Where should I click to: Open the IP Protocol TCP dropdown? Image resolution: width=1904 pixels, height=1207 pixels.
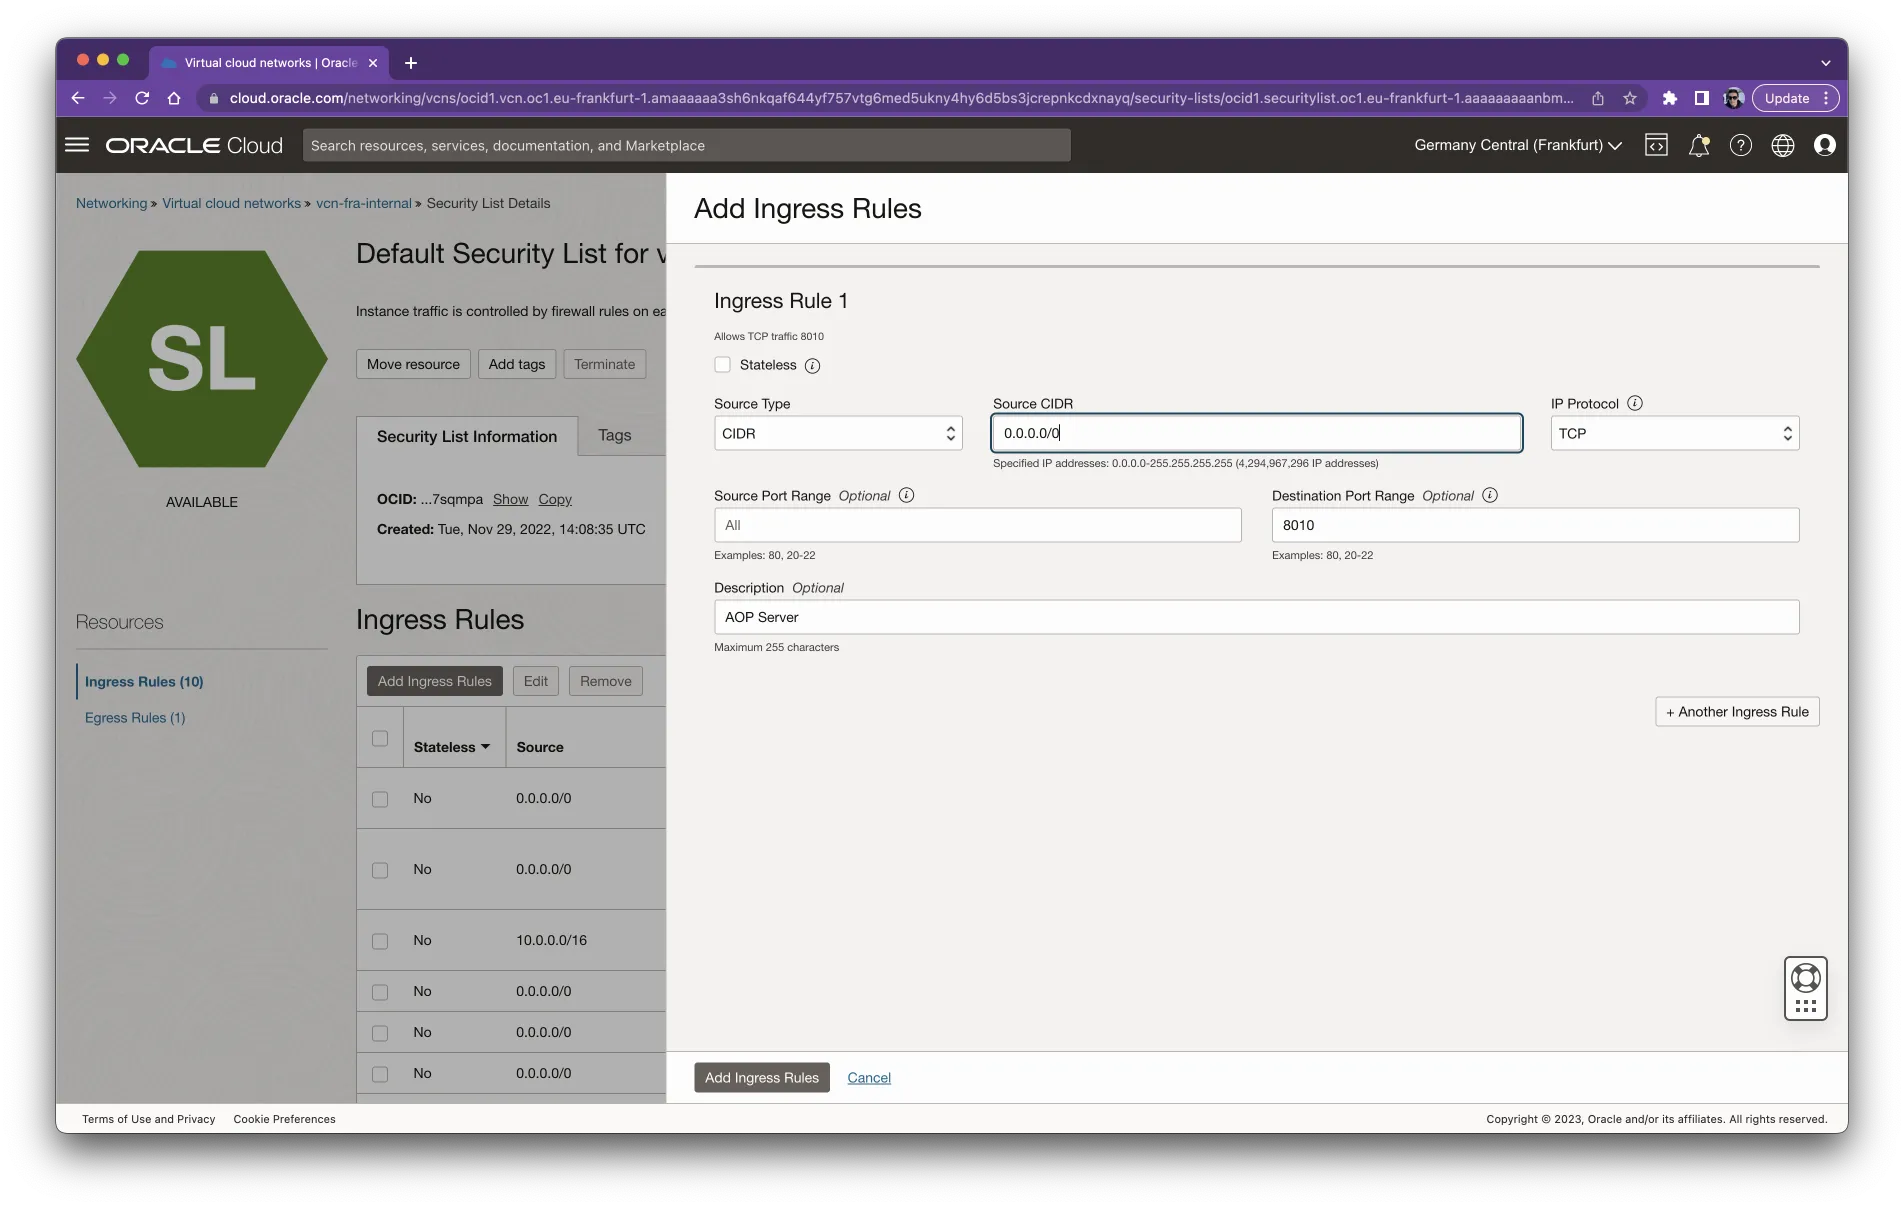[1675, 433]
